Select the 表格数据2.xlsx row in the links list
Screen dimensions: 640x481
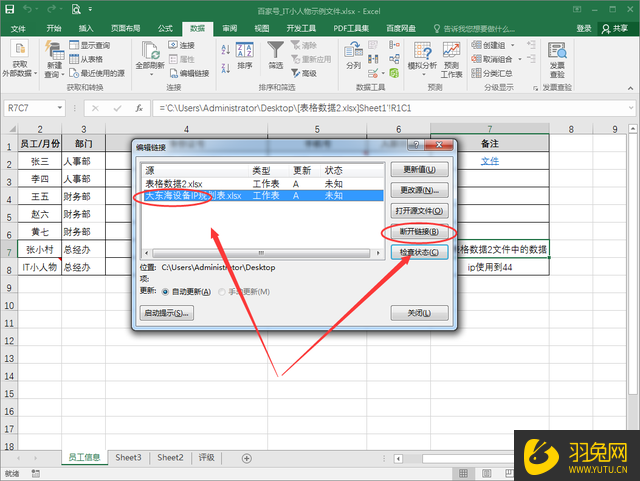pos(263,184)
